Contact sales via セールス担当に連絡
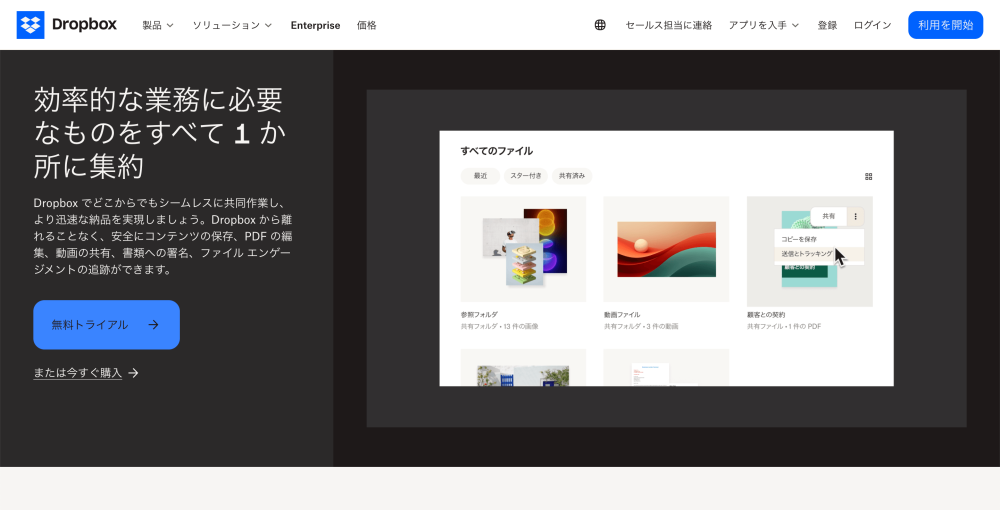Screen dimensions: 1000x510 pyautogui.click(x=668, y=25)
